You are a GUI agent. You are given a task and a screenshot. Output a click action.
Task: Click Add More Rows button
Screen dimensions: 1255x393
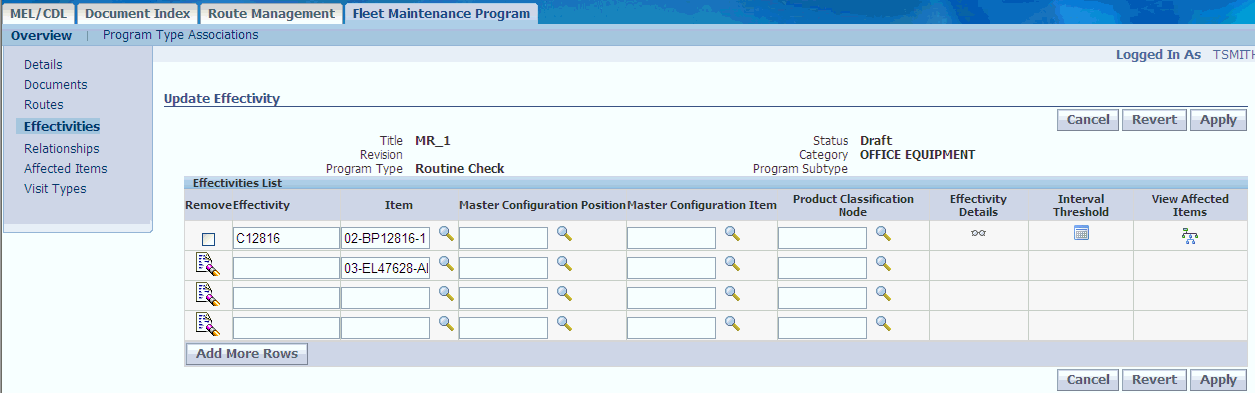click(x=248, y=354)
